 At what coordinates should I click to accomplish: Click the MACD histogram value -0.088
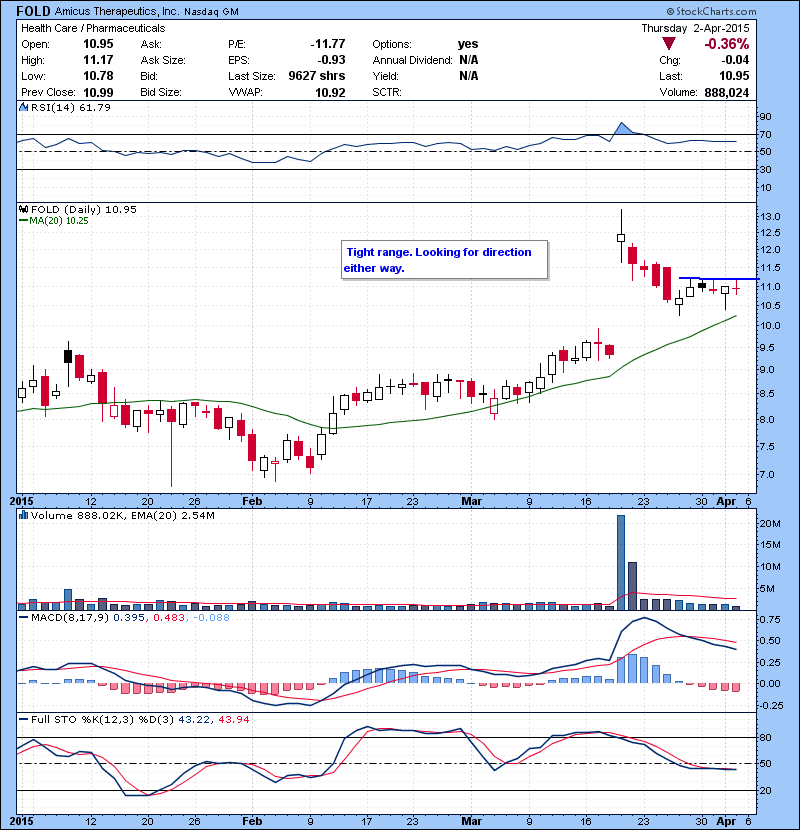pos(211,617)
